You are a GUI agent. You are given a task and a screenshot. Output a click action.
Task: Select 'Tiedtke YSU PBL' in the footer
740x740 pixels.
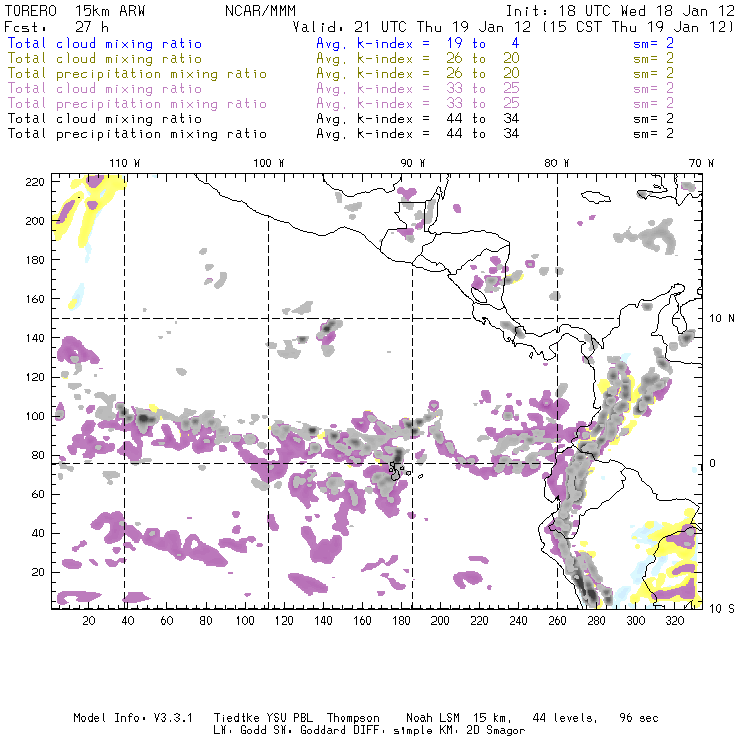click(263, 718)
